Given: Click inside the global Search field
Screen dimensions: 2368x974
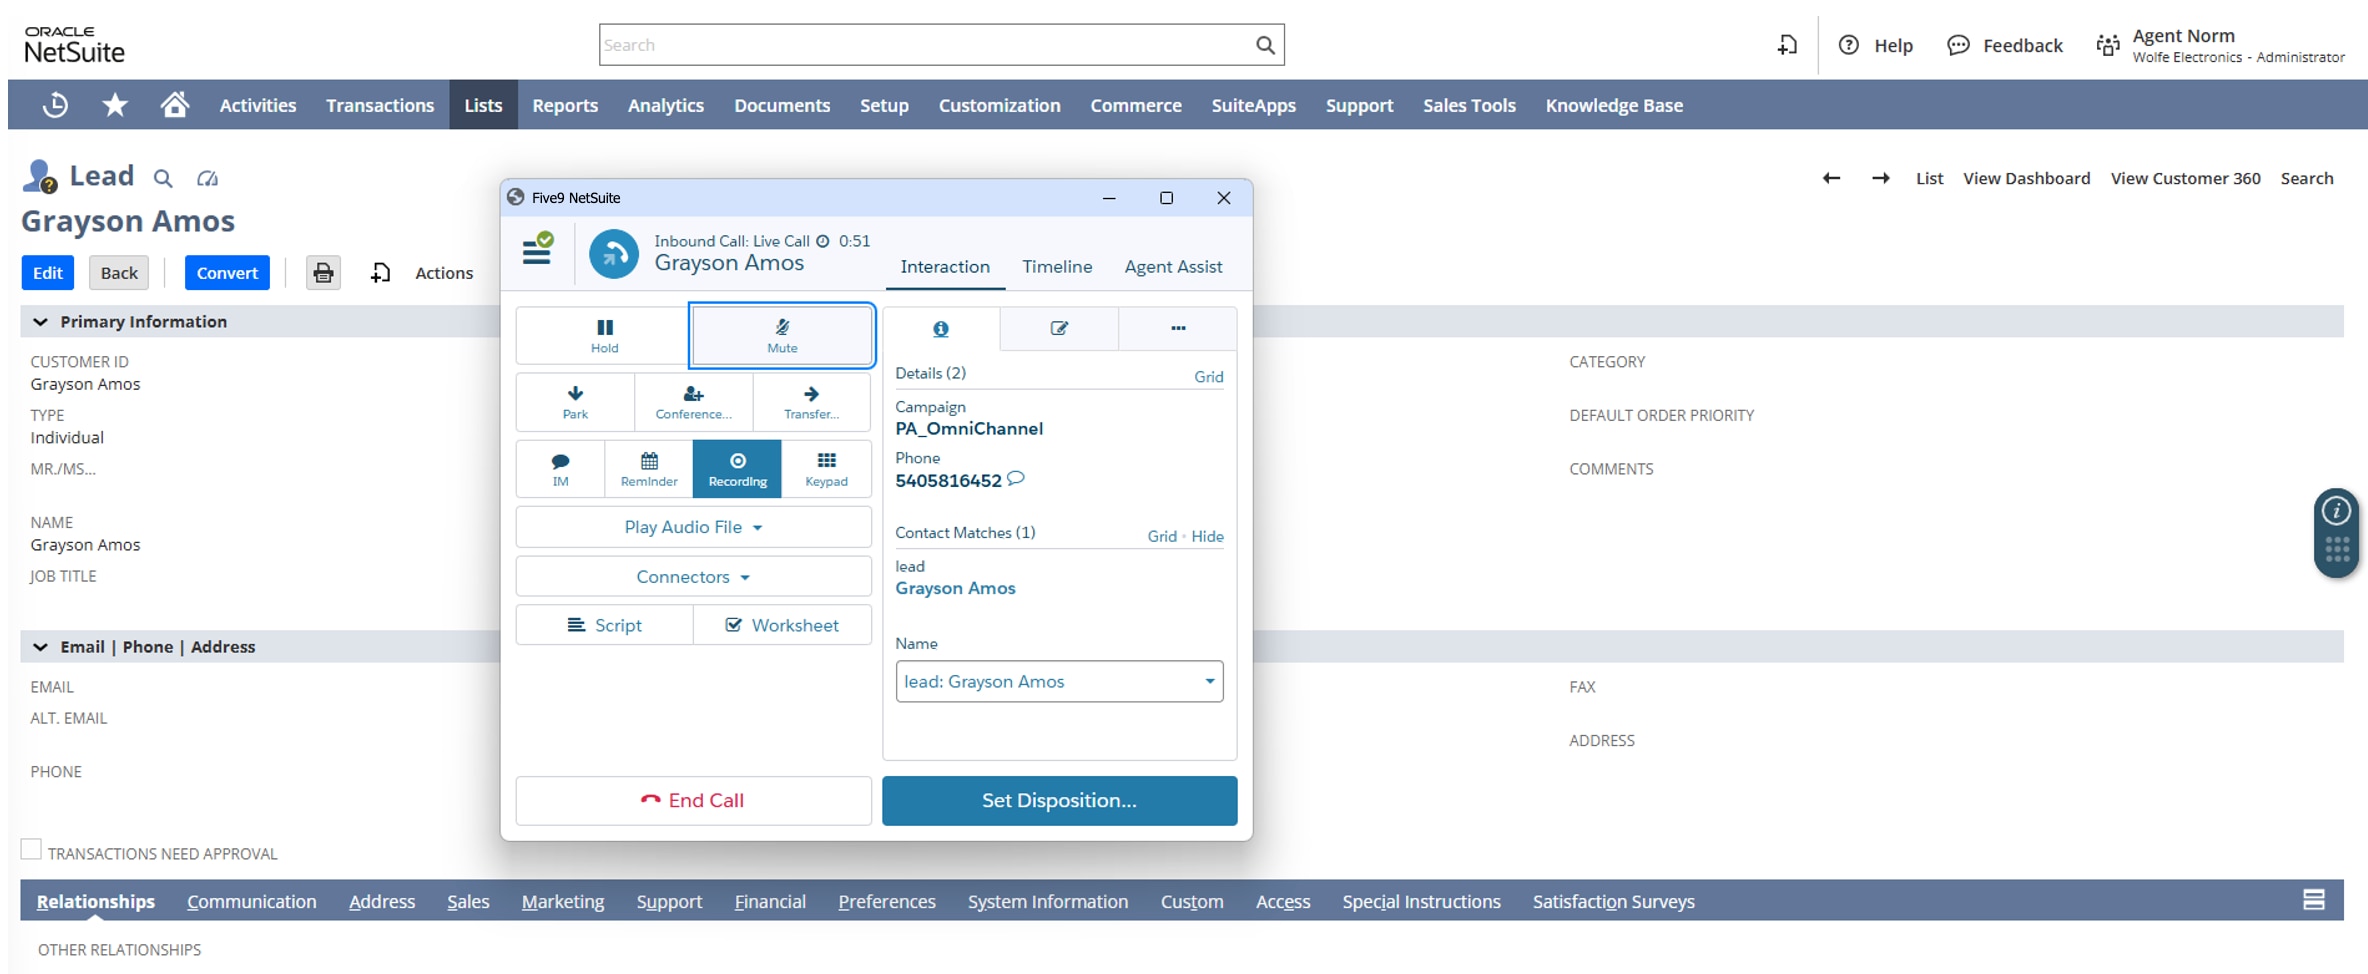Looking at the screenshot, I should (x=925, y=45).
